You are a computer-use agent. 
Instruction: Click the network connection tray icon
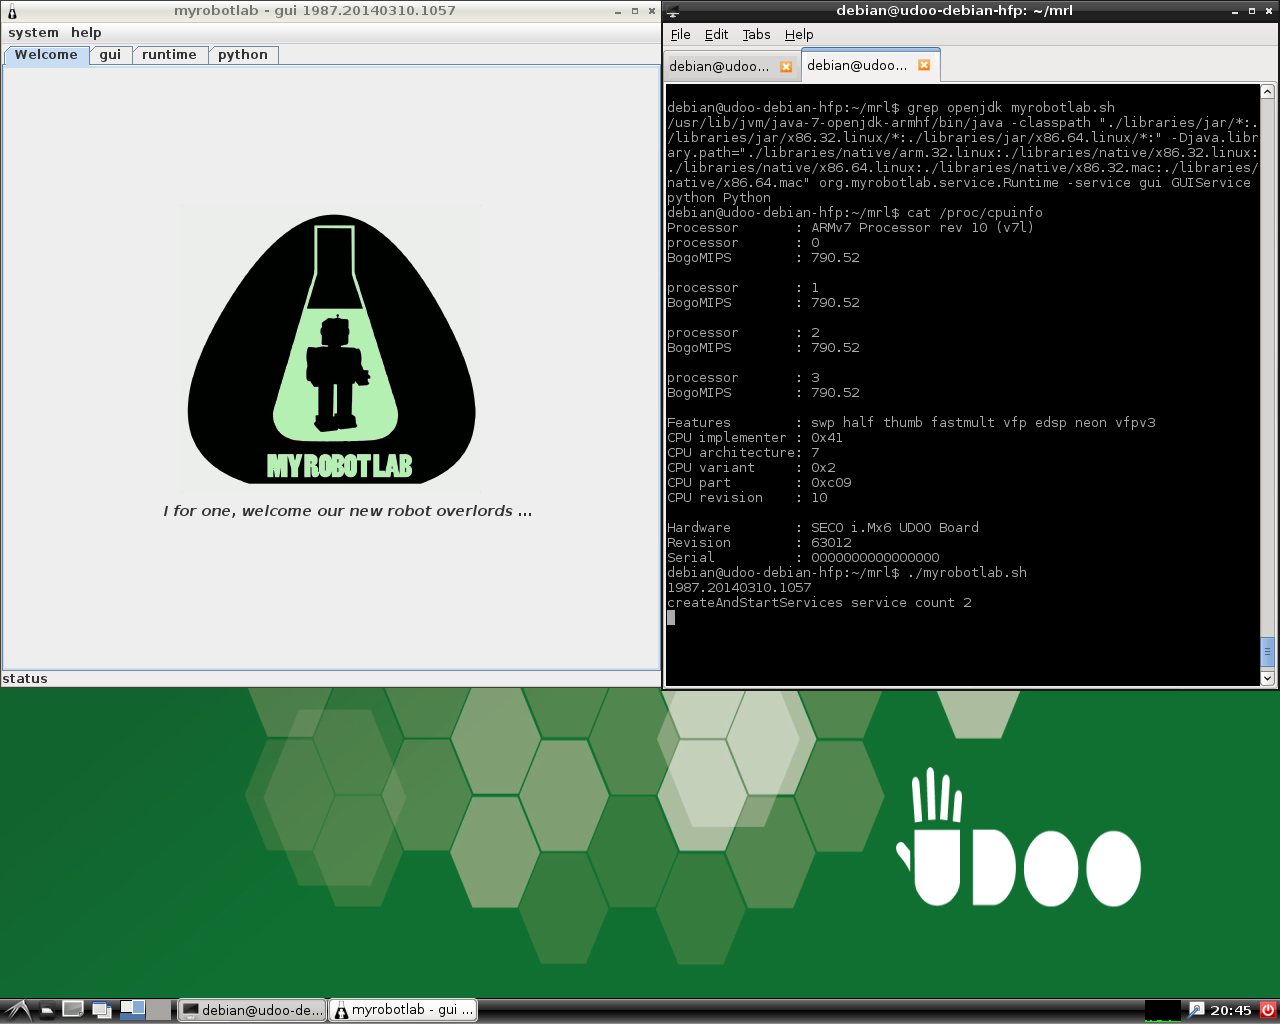pyautogui.click(x=1196, y=1010)
